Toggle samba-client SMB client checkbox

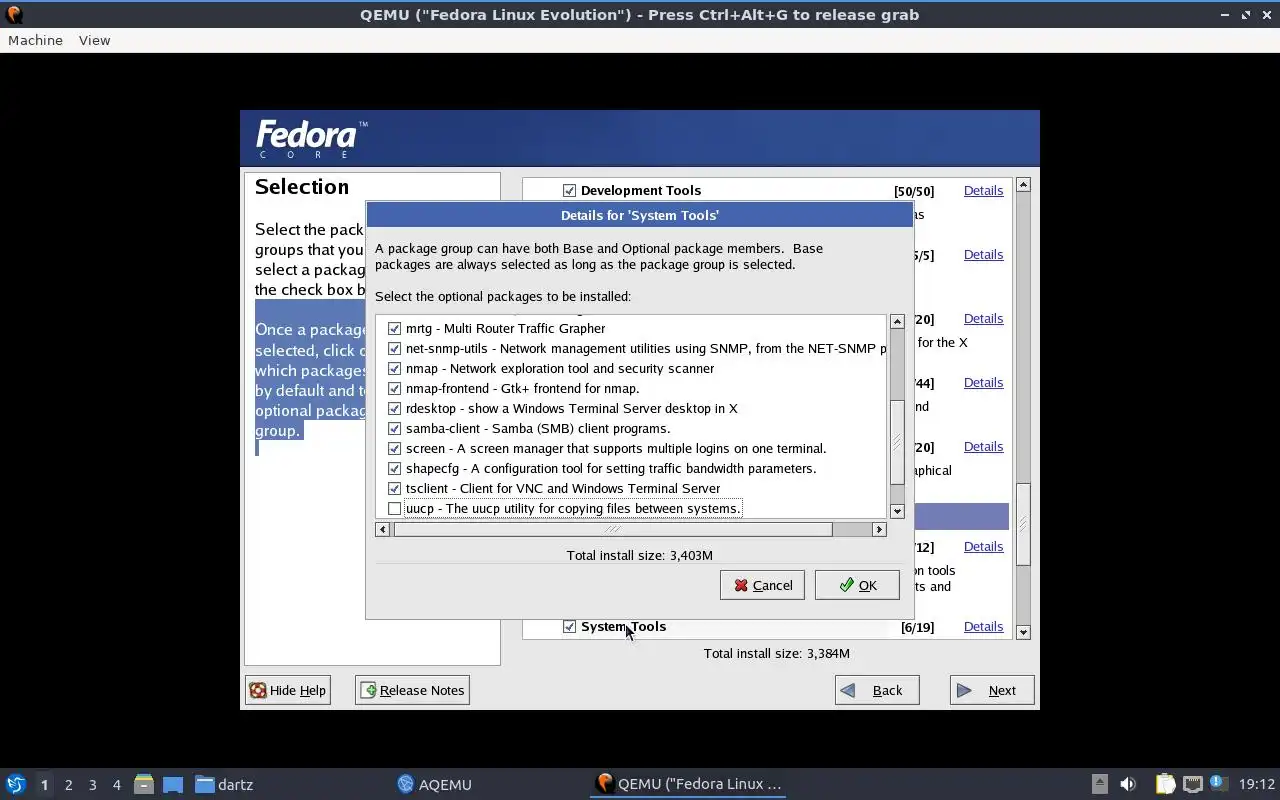click(394, 428)
